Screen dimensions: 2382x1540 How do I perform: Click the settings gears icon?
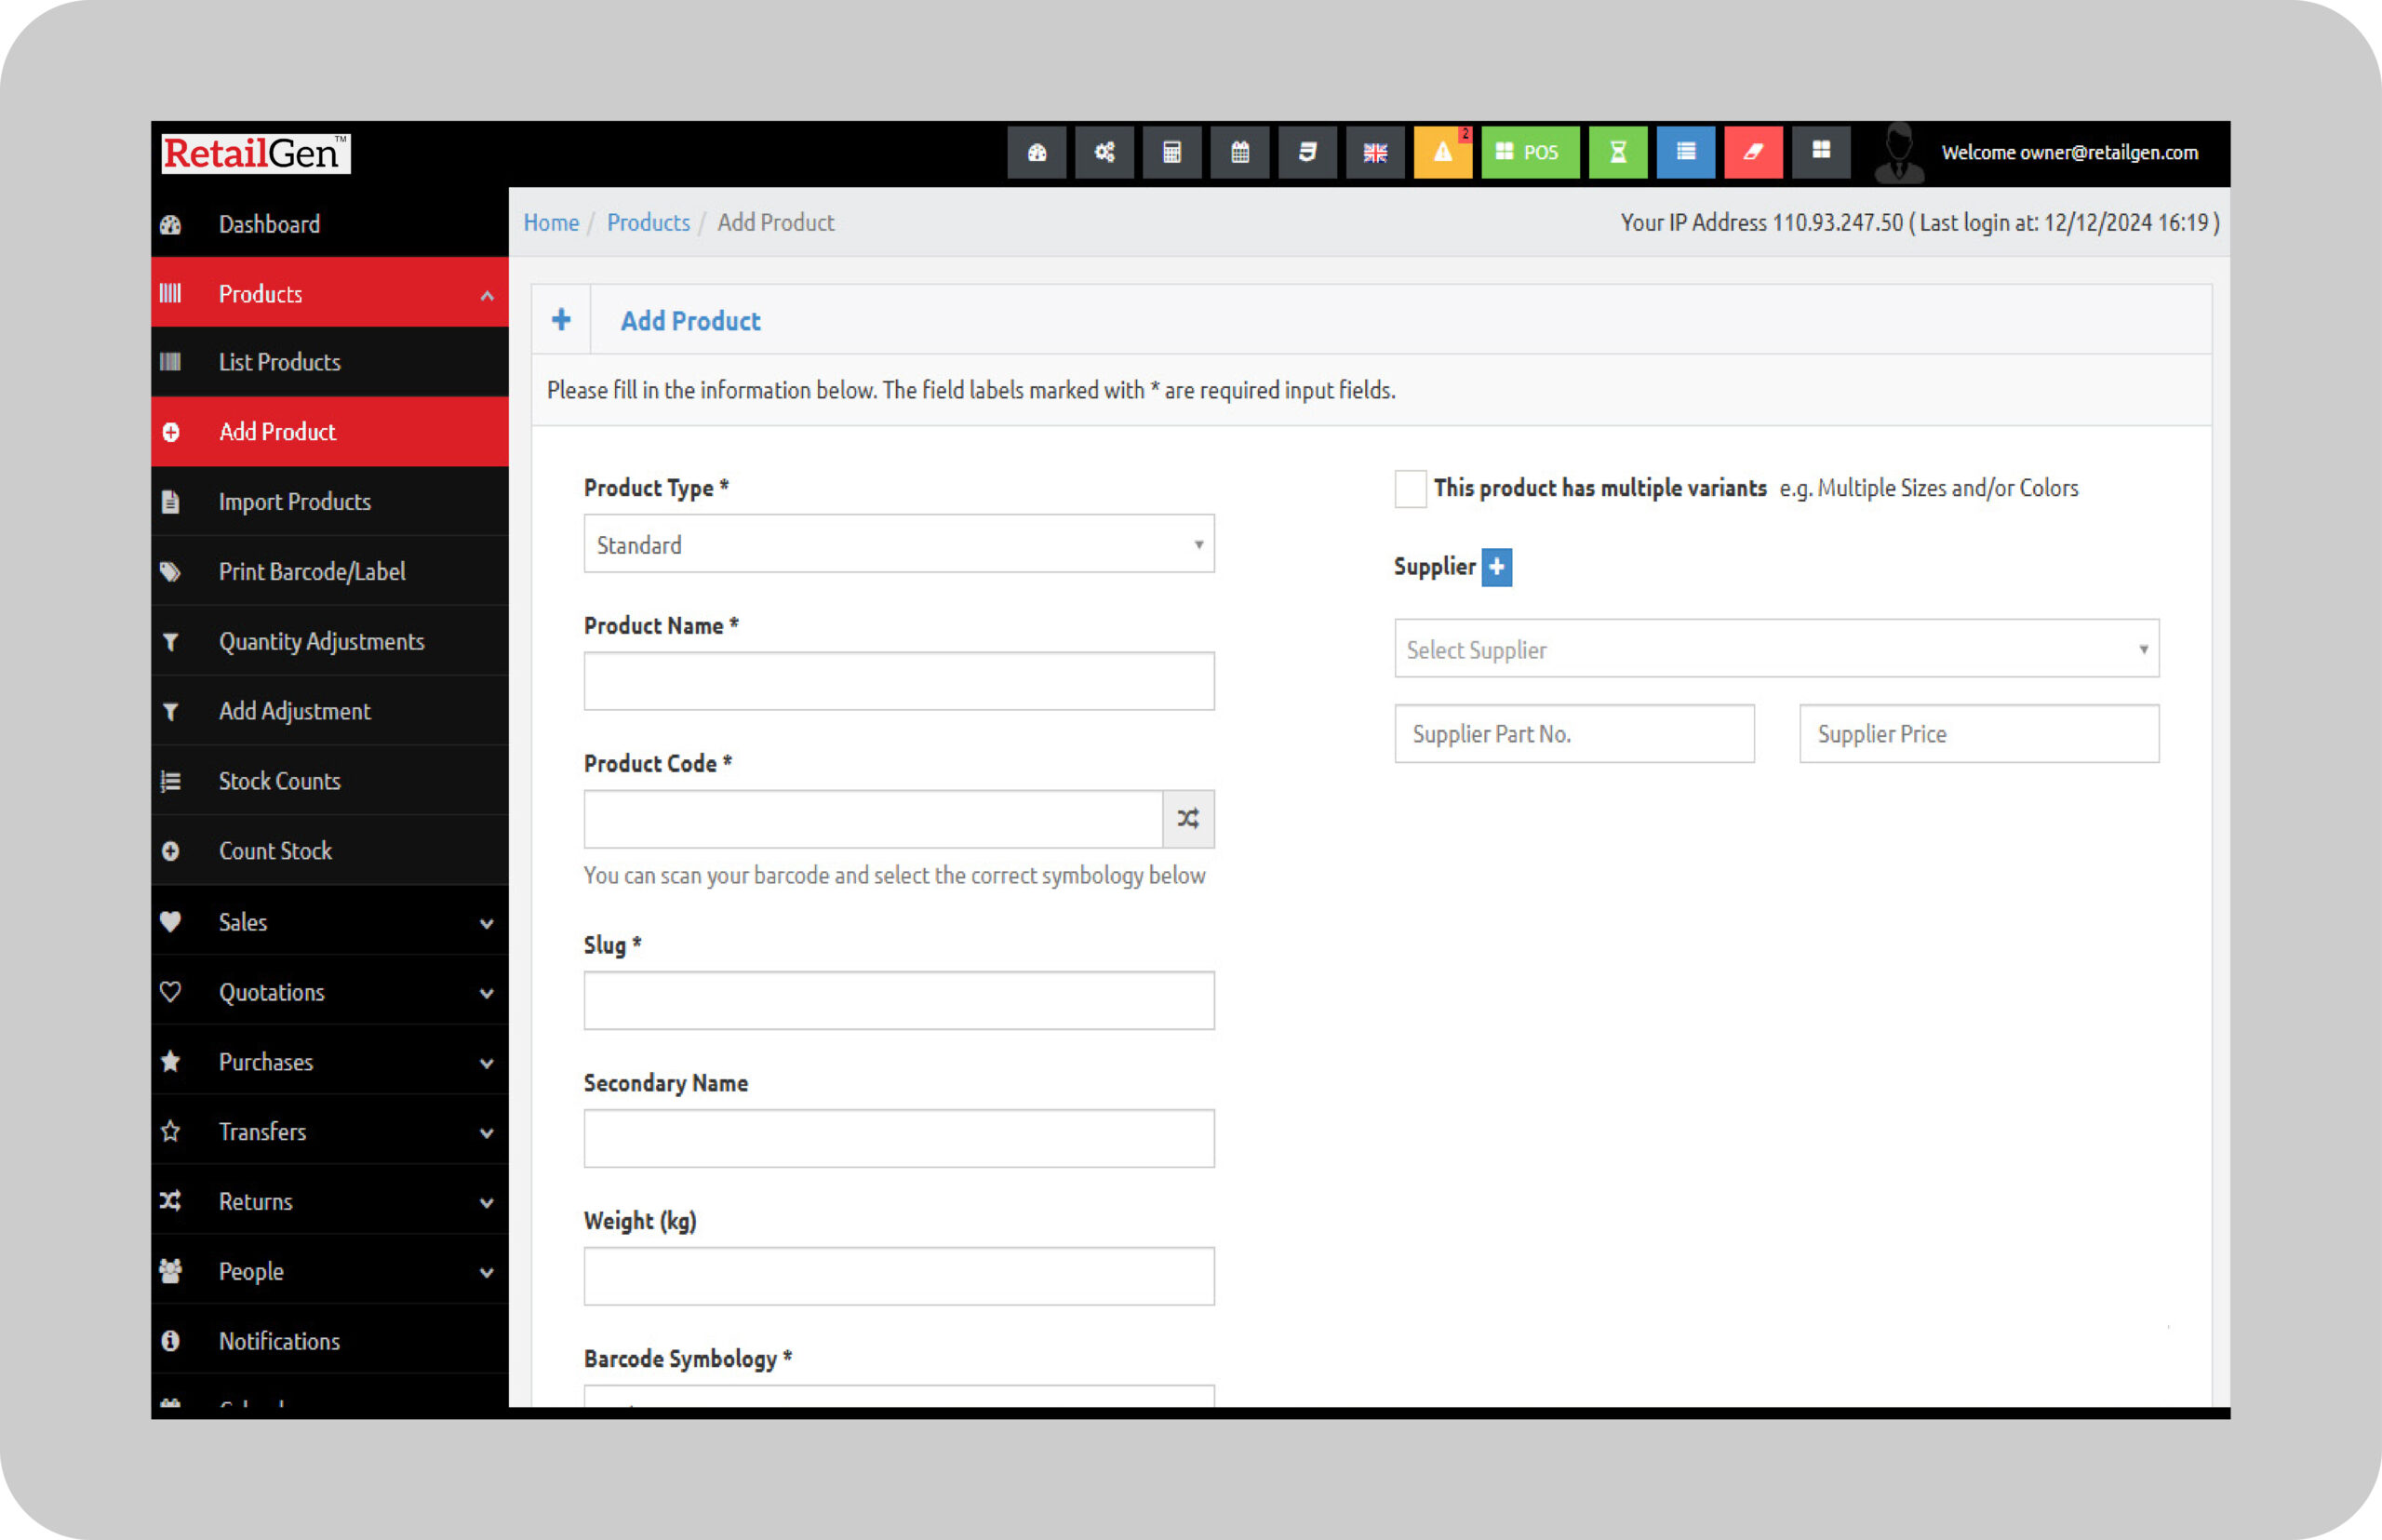click(x=1104, y=152)
